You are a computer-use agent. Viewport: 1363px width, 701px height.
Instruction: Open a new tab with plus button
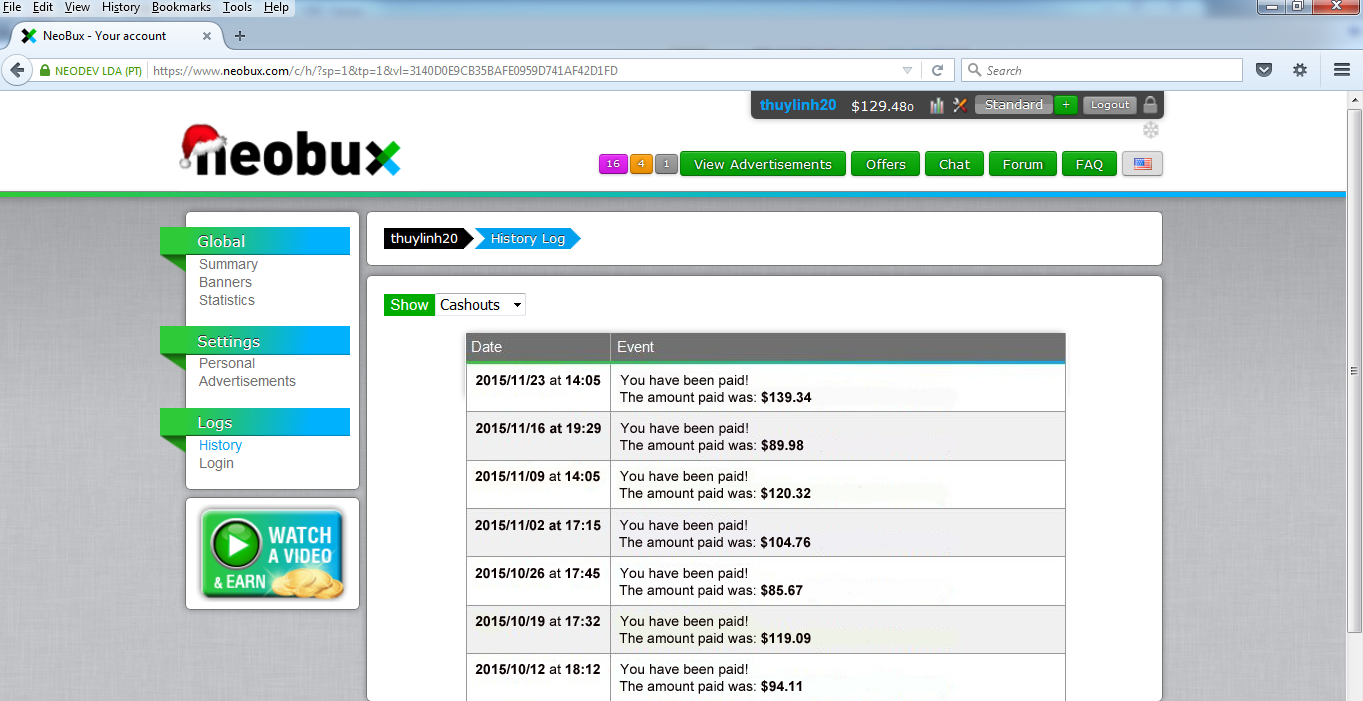pos(240,35)
